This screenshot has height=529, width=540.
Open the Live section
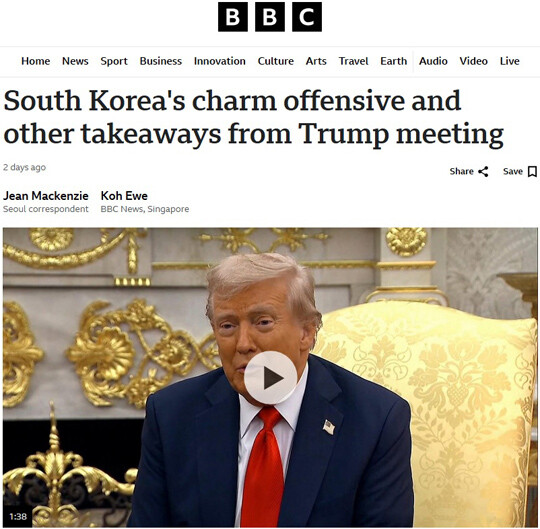click(x=510, y=61)
